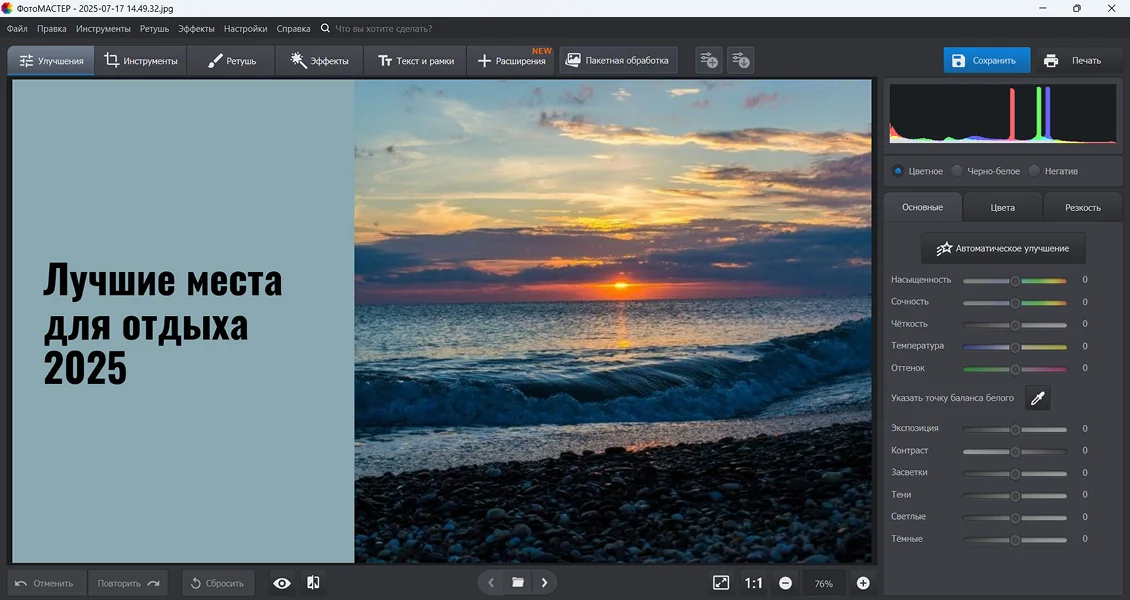This screenshot has width=1130, height=600.
Task: Click the 'Что вы хотите сделать?' search field
Action: coord(383,29)
